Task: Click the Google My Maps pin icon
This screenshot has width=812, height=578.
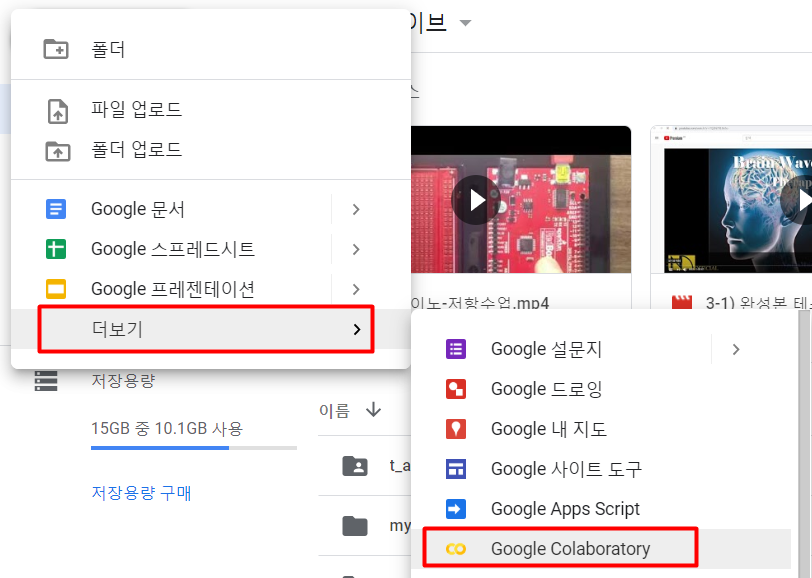Action: pos(456,429)
